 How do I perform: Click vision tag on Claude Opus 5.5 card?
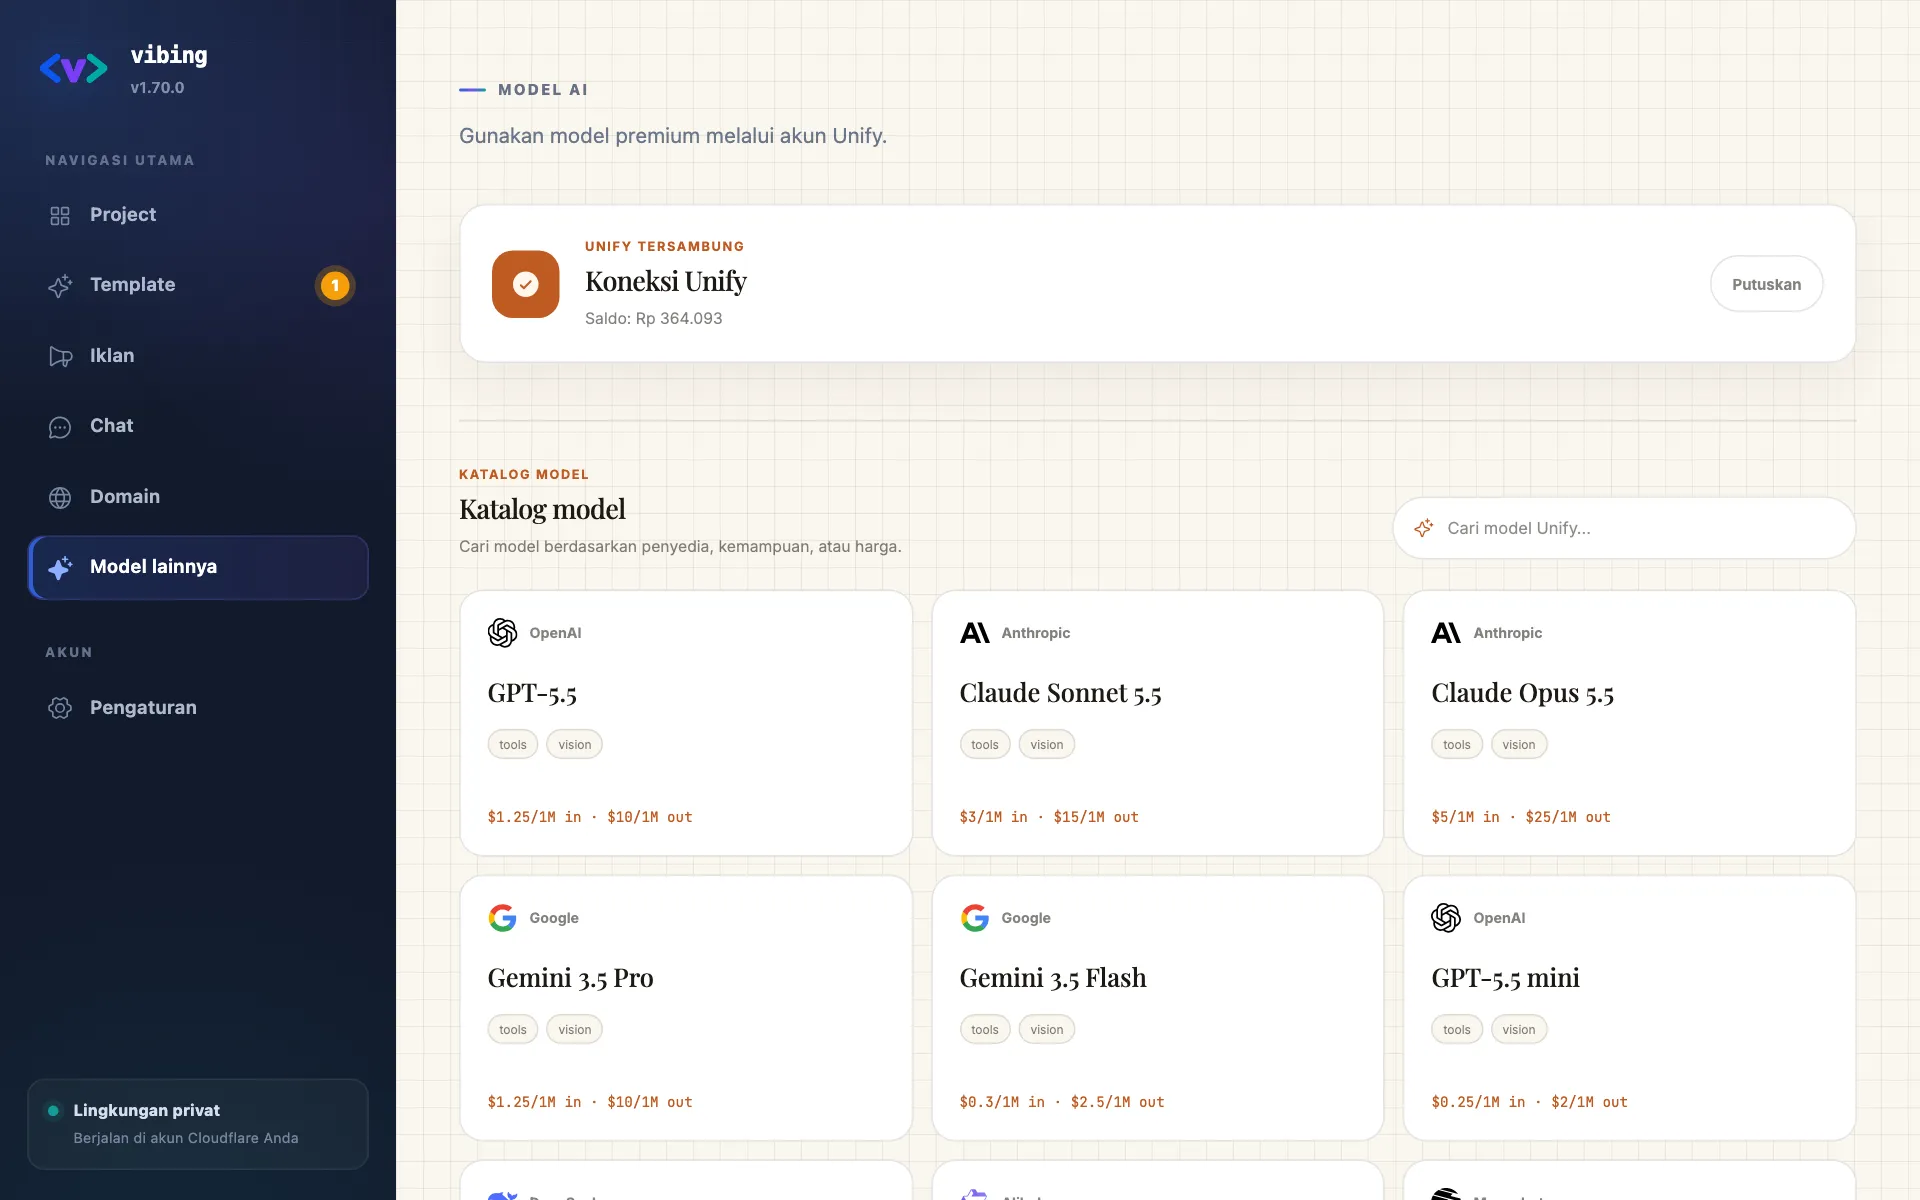click(1519, 745)
